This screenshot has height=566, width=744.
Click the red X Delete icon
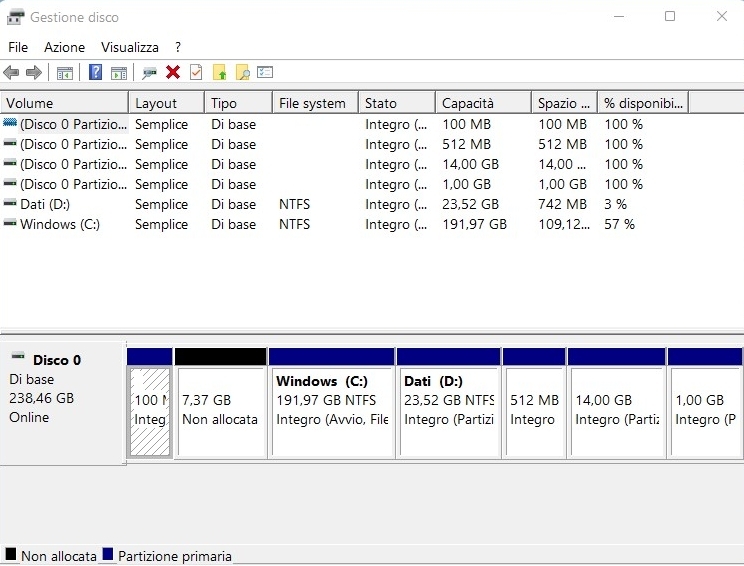(173, 72)
